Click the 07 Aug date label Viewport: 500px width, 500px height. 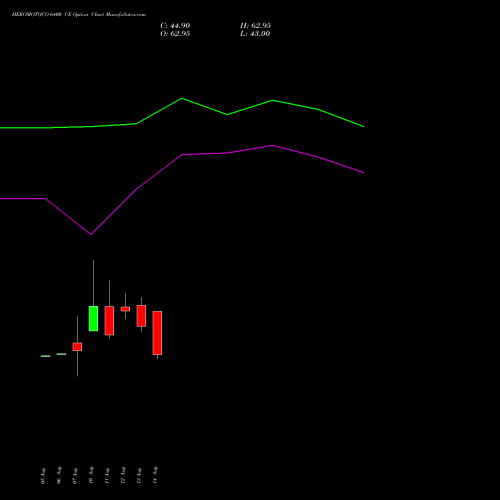coord(75,476)
